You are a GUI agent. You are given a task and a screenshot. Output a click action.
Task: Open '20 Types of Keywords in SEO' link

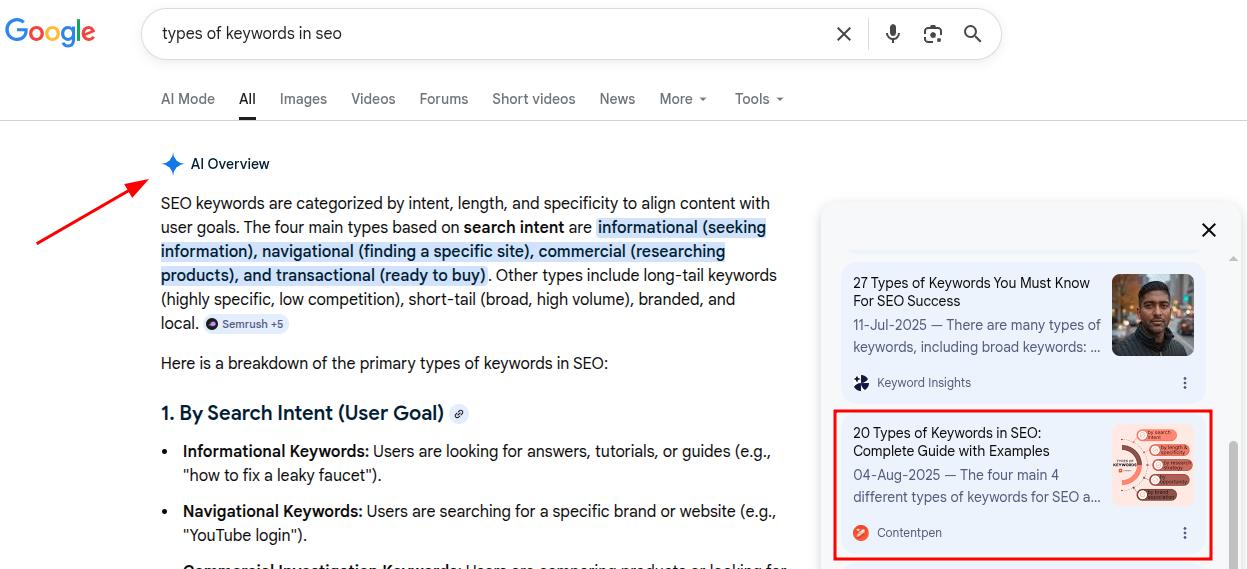(951, 442)
